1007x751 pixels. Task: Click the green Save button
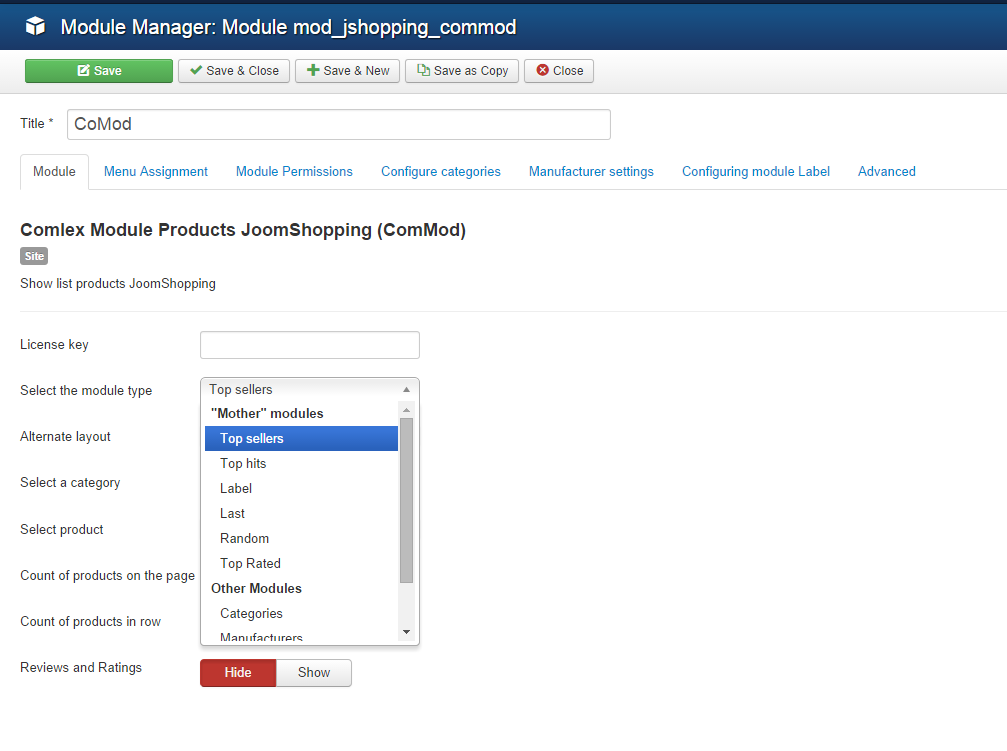99,71
